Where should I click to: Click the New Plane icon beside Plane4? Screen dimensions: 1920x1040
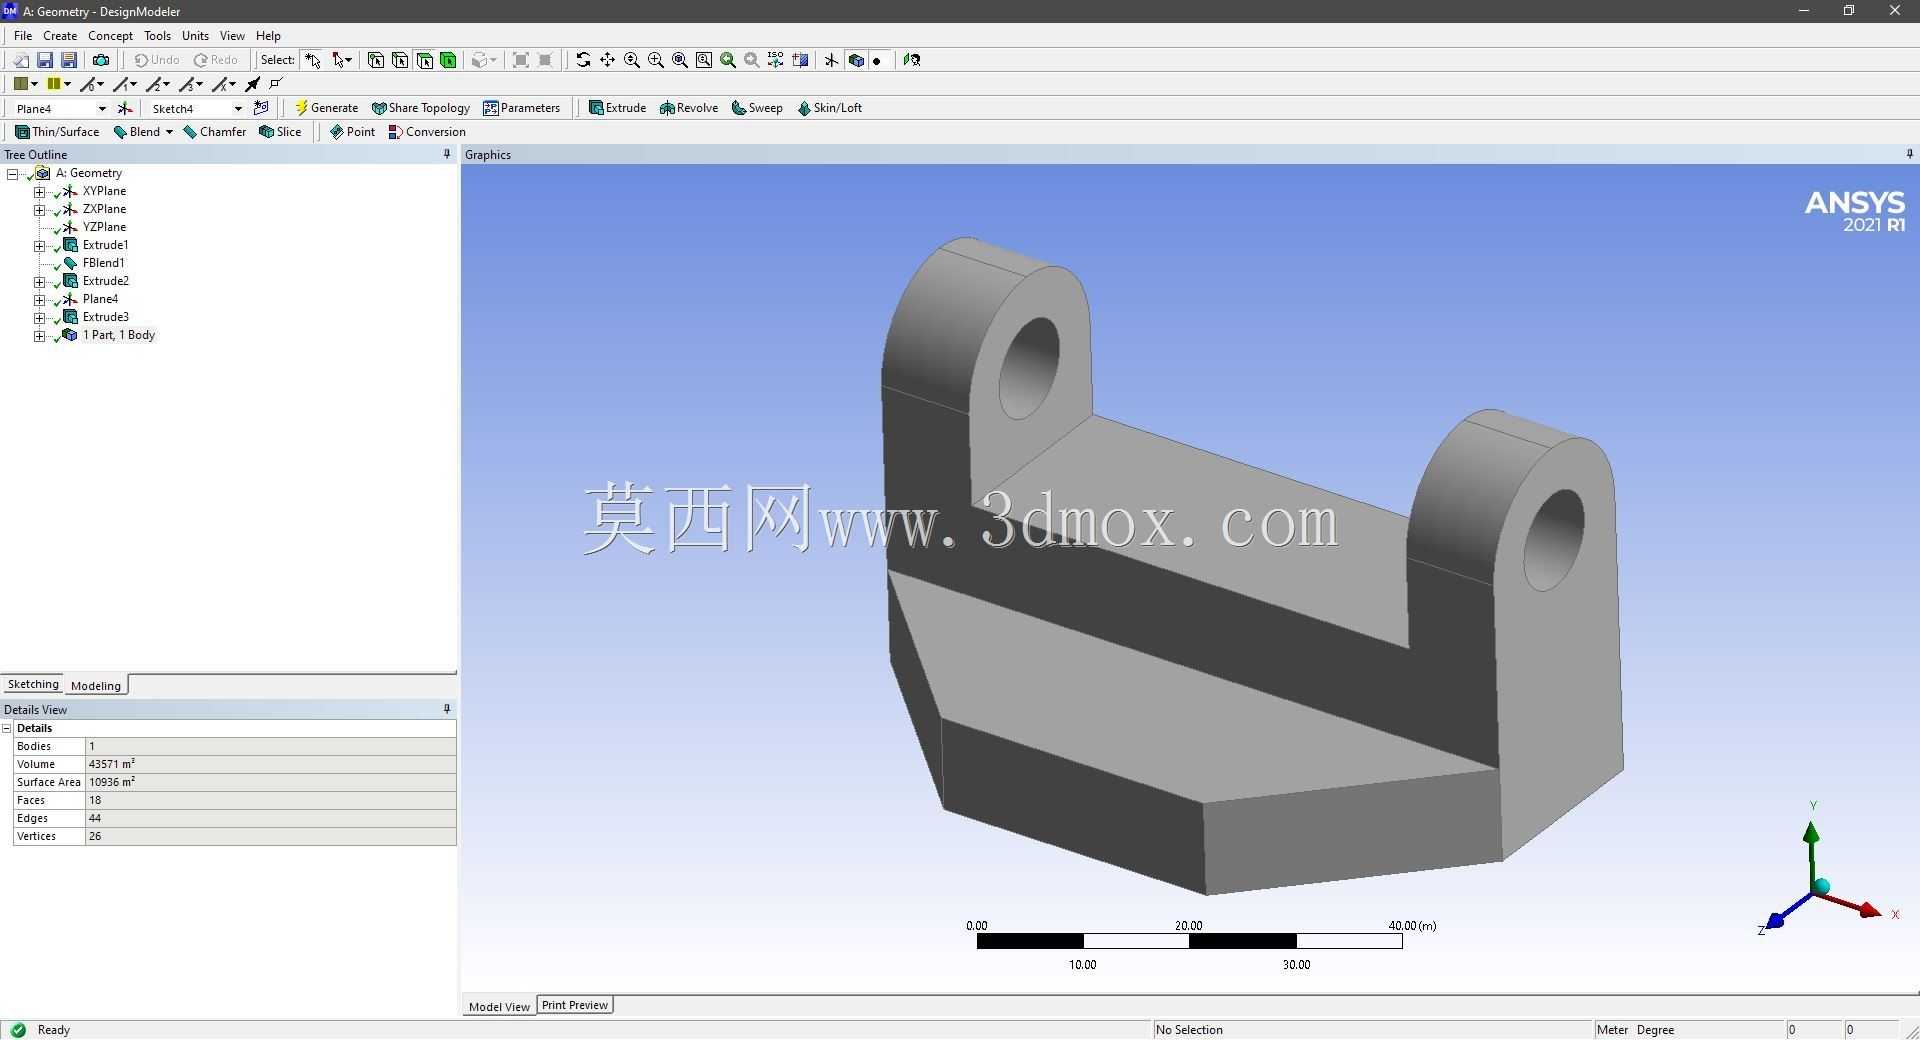125,108
